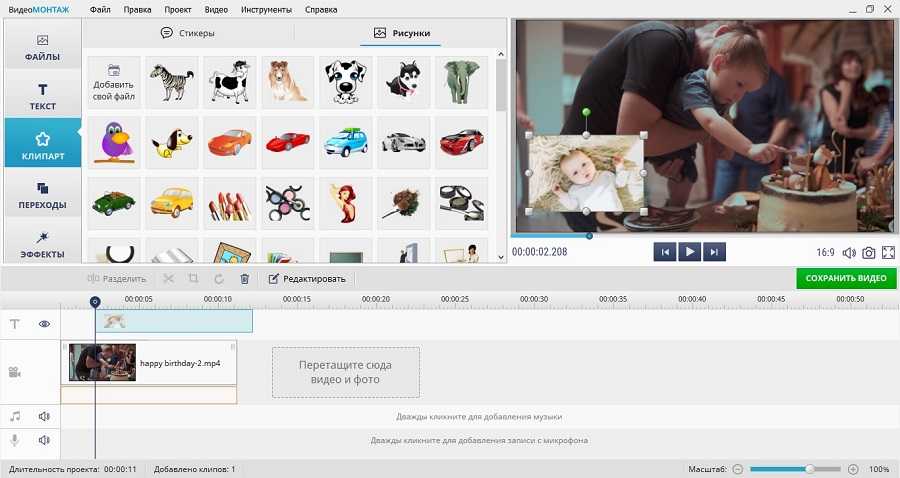Screen dimensions: 900x478
Task: Select the silver sports car clipart
Action: coord(404,143)
